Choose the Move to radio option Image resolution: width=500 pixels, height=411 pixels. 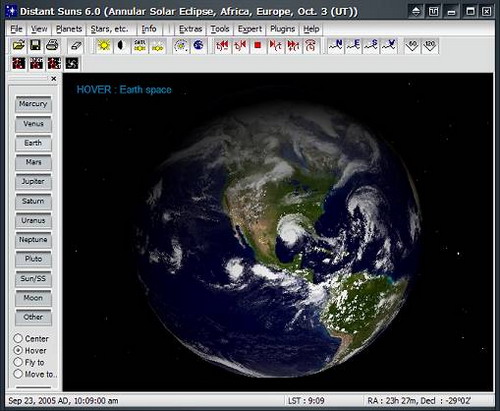18,374
